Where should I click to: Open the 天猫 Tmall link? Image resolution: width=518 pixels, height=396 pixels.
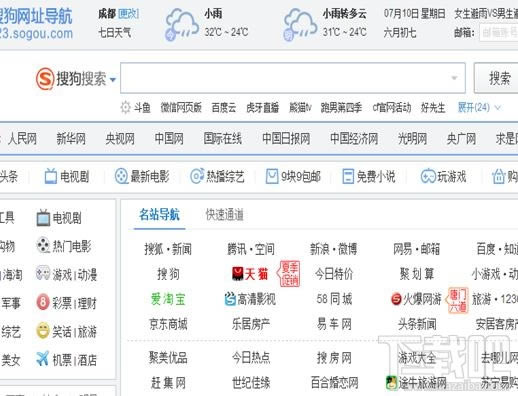tap(250, 274)
